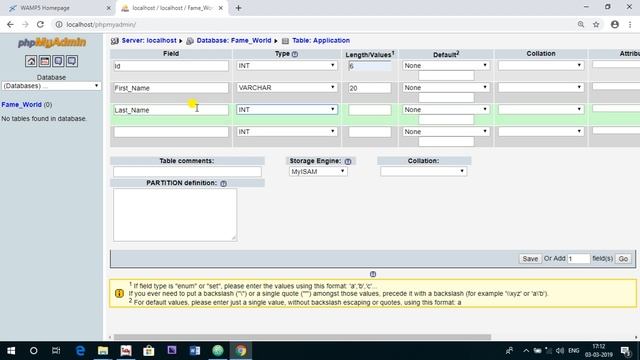Open Task View in taskbar
The height and width of the screenshot is (360, 640).
(x=56, y=351)
